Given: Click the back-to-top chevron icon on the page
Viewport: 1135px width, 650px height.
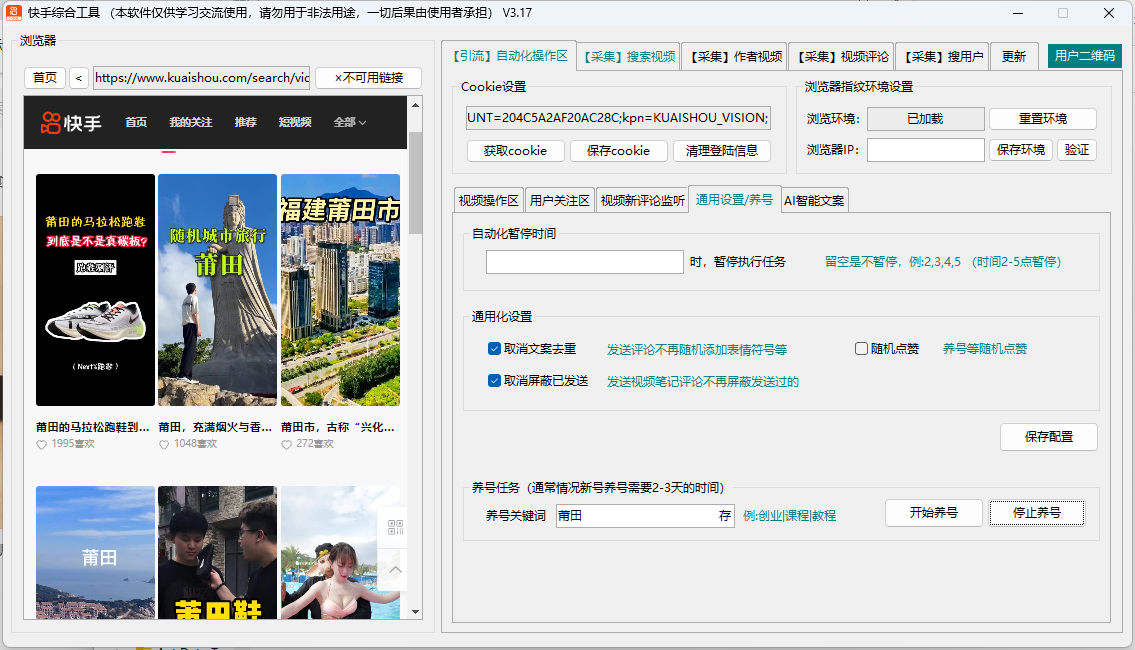Looking at the screenshot, I should (395, 570).
